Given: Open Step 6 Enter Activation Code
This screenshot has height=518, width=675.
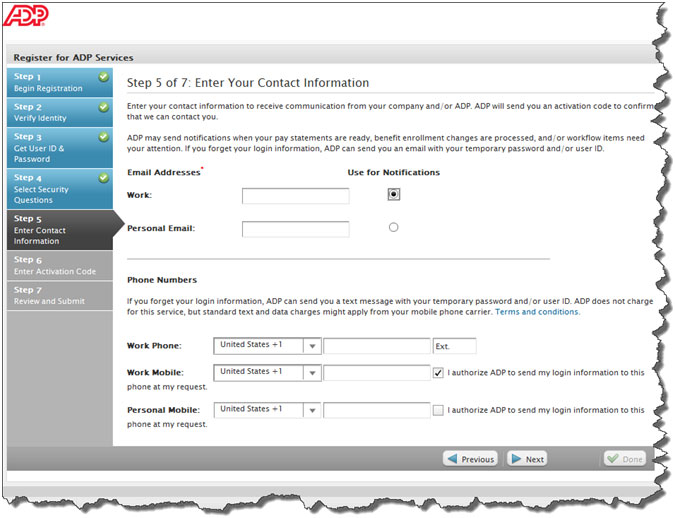Looking at the screenshot, I should [x=60, y=266].
